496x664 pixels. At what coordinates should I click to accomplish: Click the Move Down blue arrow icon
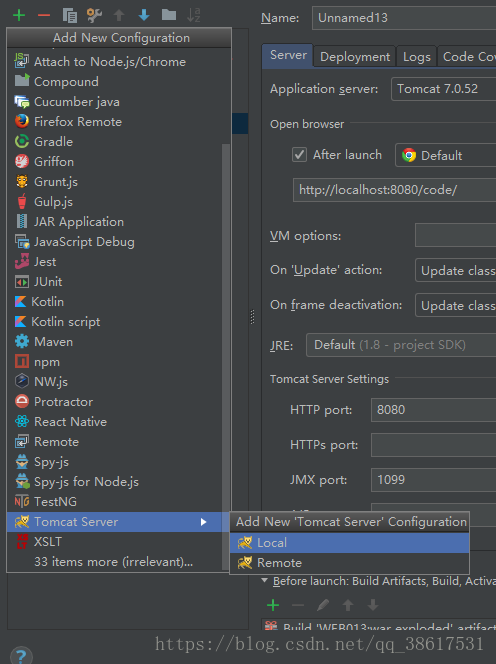point(144,16)
